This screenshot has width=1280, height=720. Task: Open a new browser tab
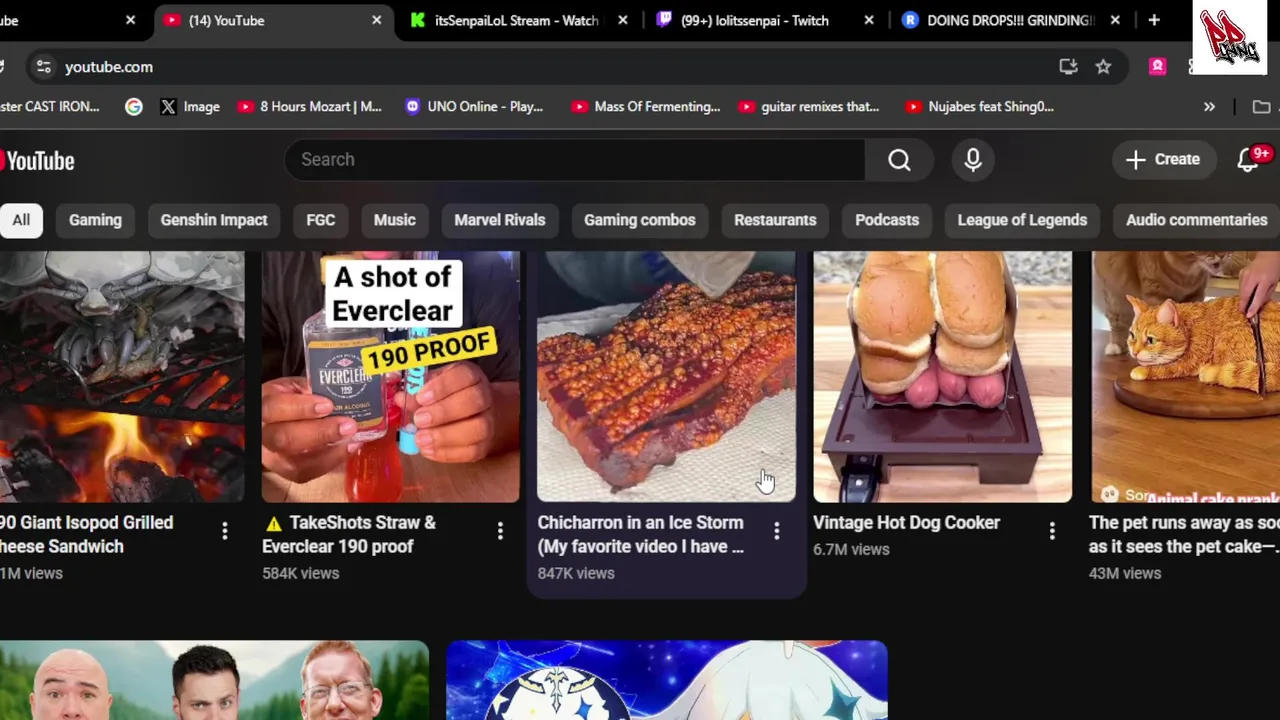point(1154,20)
